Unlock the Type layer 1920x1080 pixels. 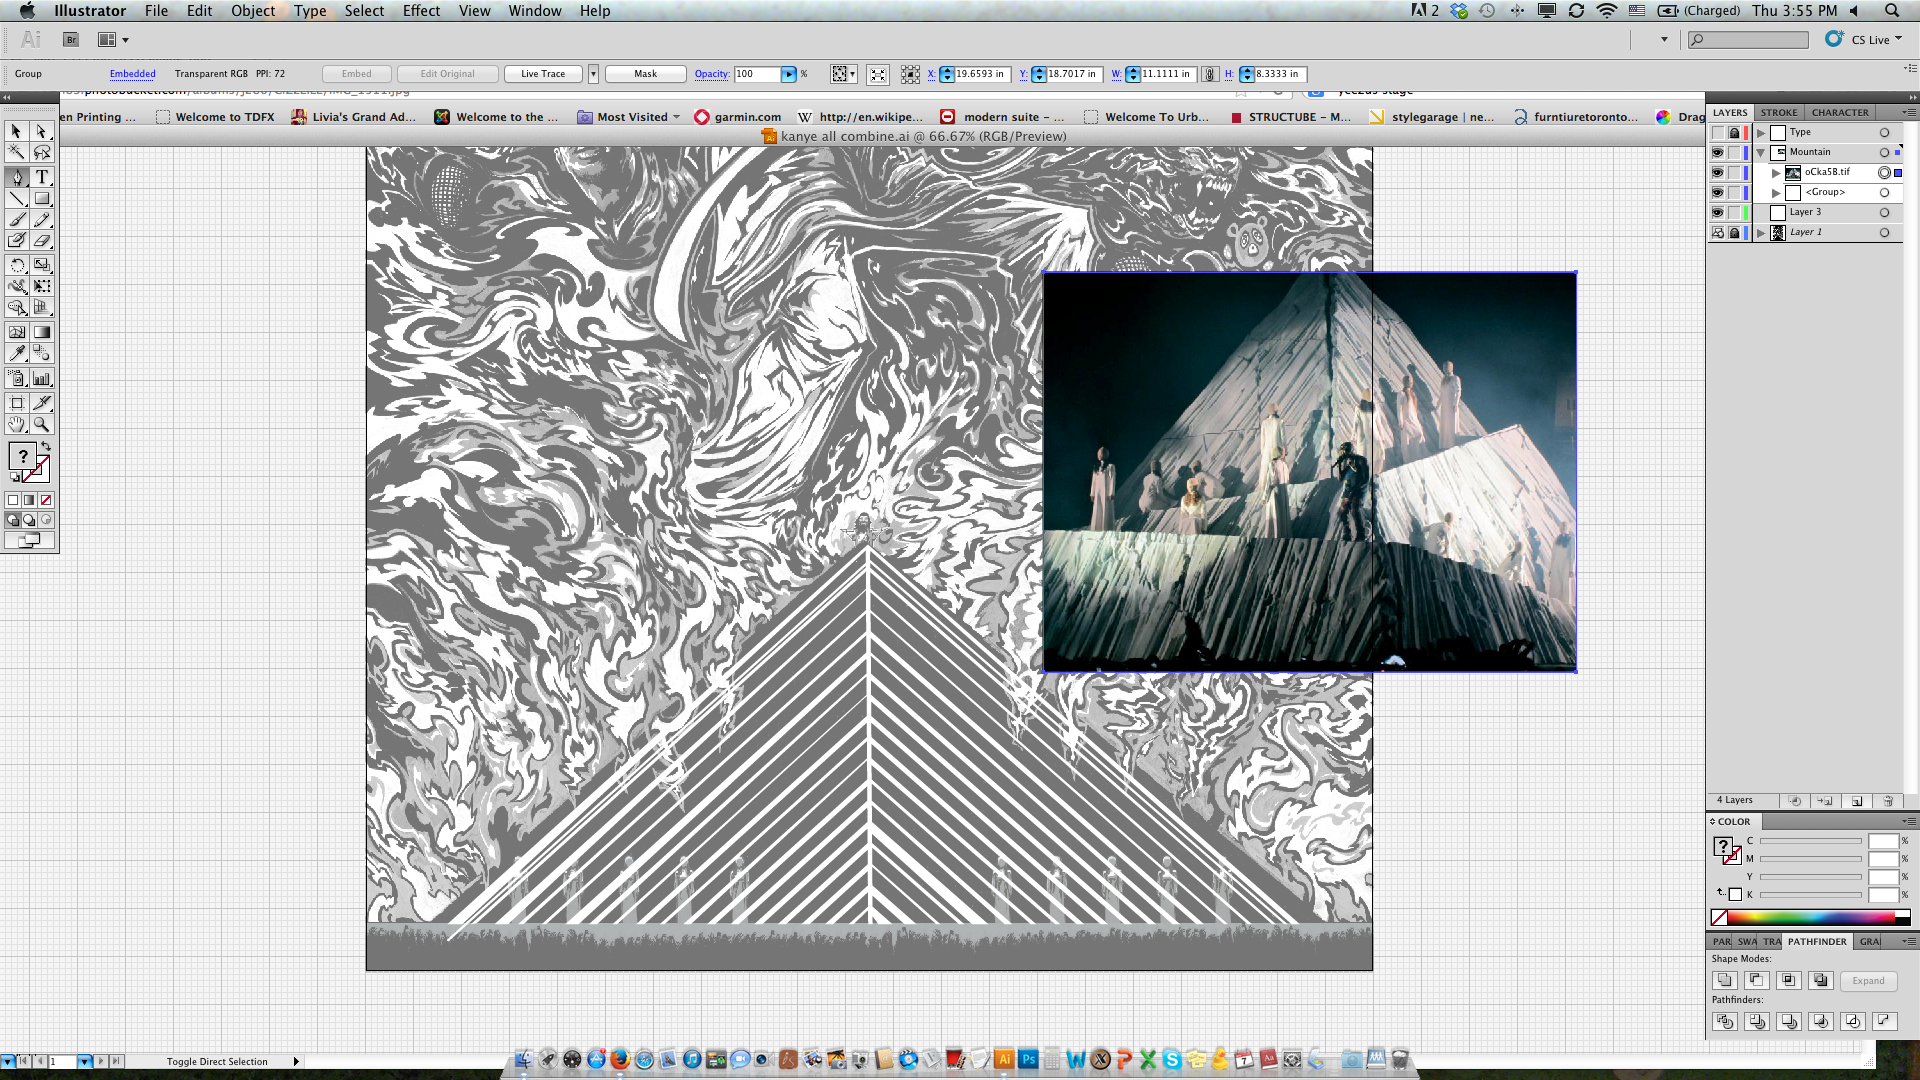pyautogui.click(x=1734, y=132)
